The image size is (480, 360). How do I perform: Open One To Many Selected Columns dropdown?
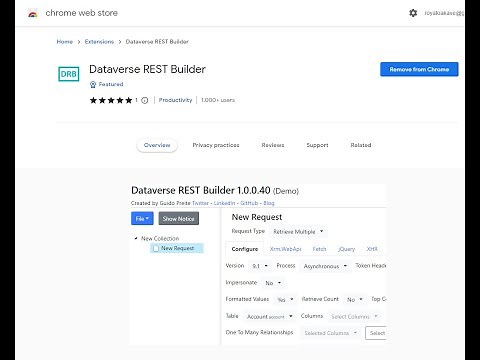(x=331, y=333)
